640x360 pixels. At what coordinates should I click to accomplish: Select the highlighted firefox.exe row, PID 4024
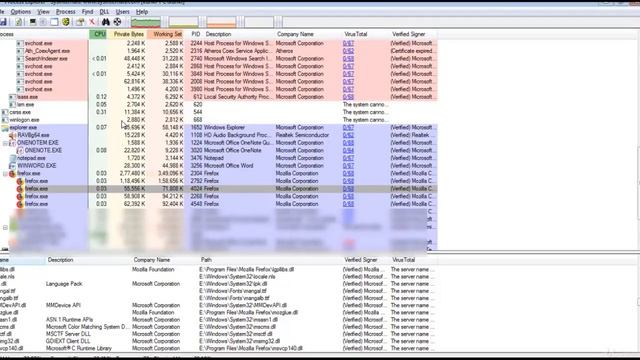pos(218,189)
